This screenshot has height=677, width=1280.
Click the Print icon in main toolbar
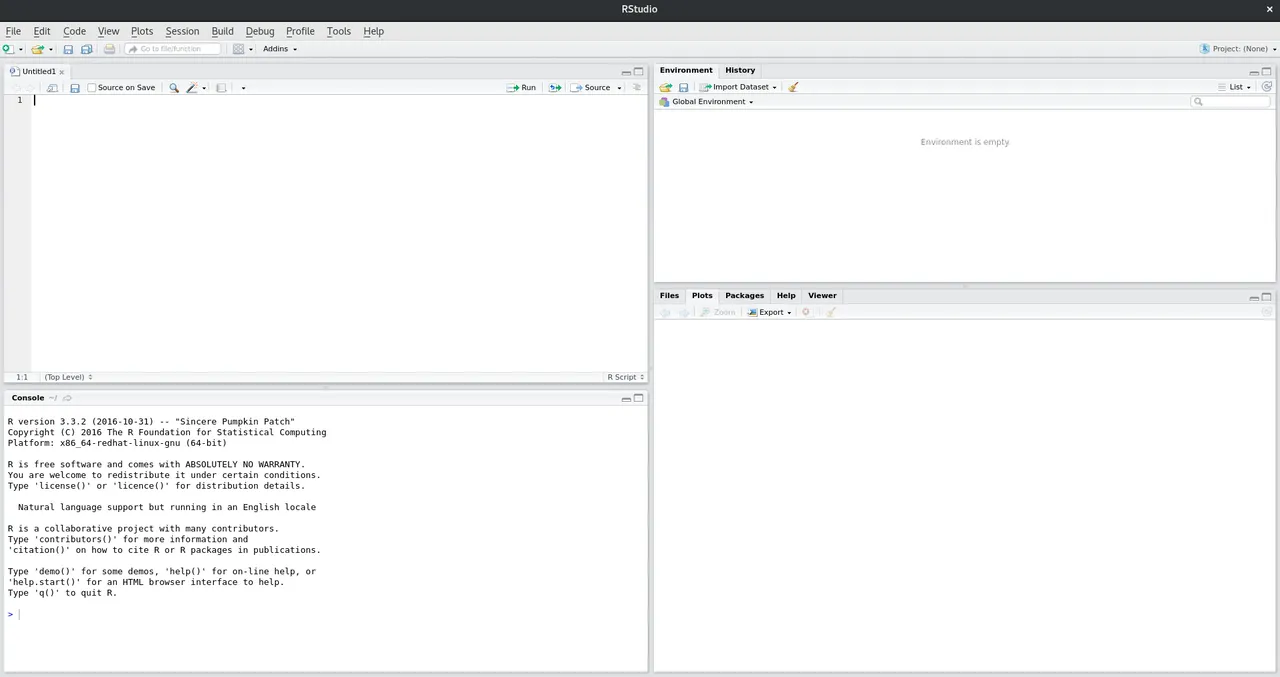click(x=109, y=49)
